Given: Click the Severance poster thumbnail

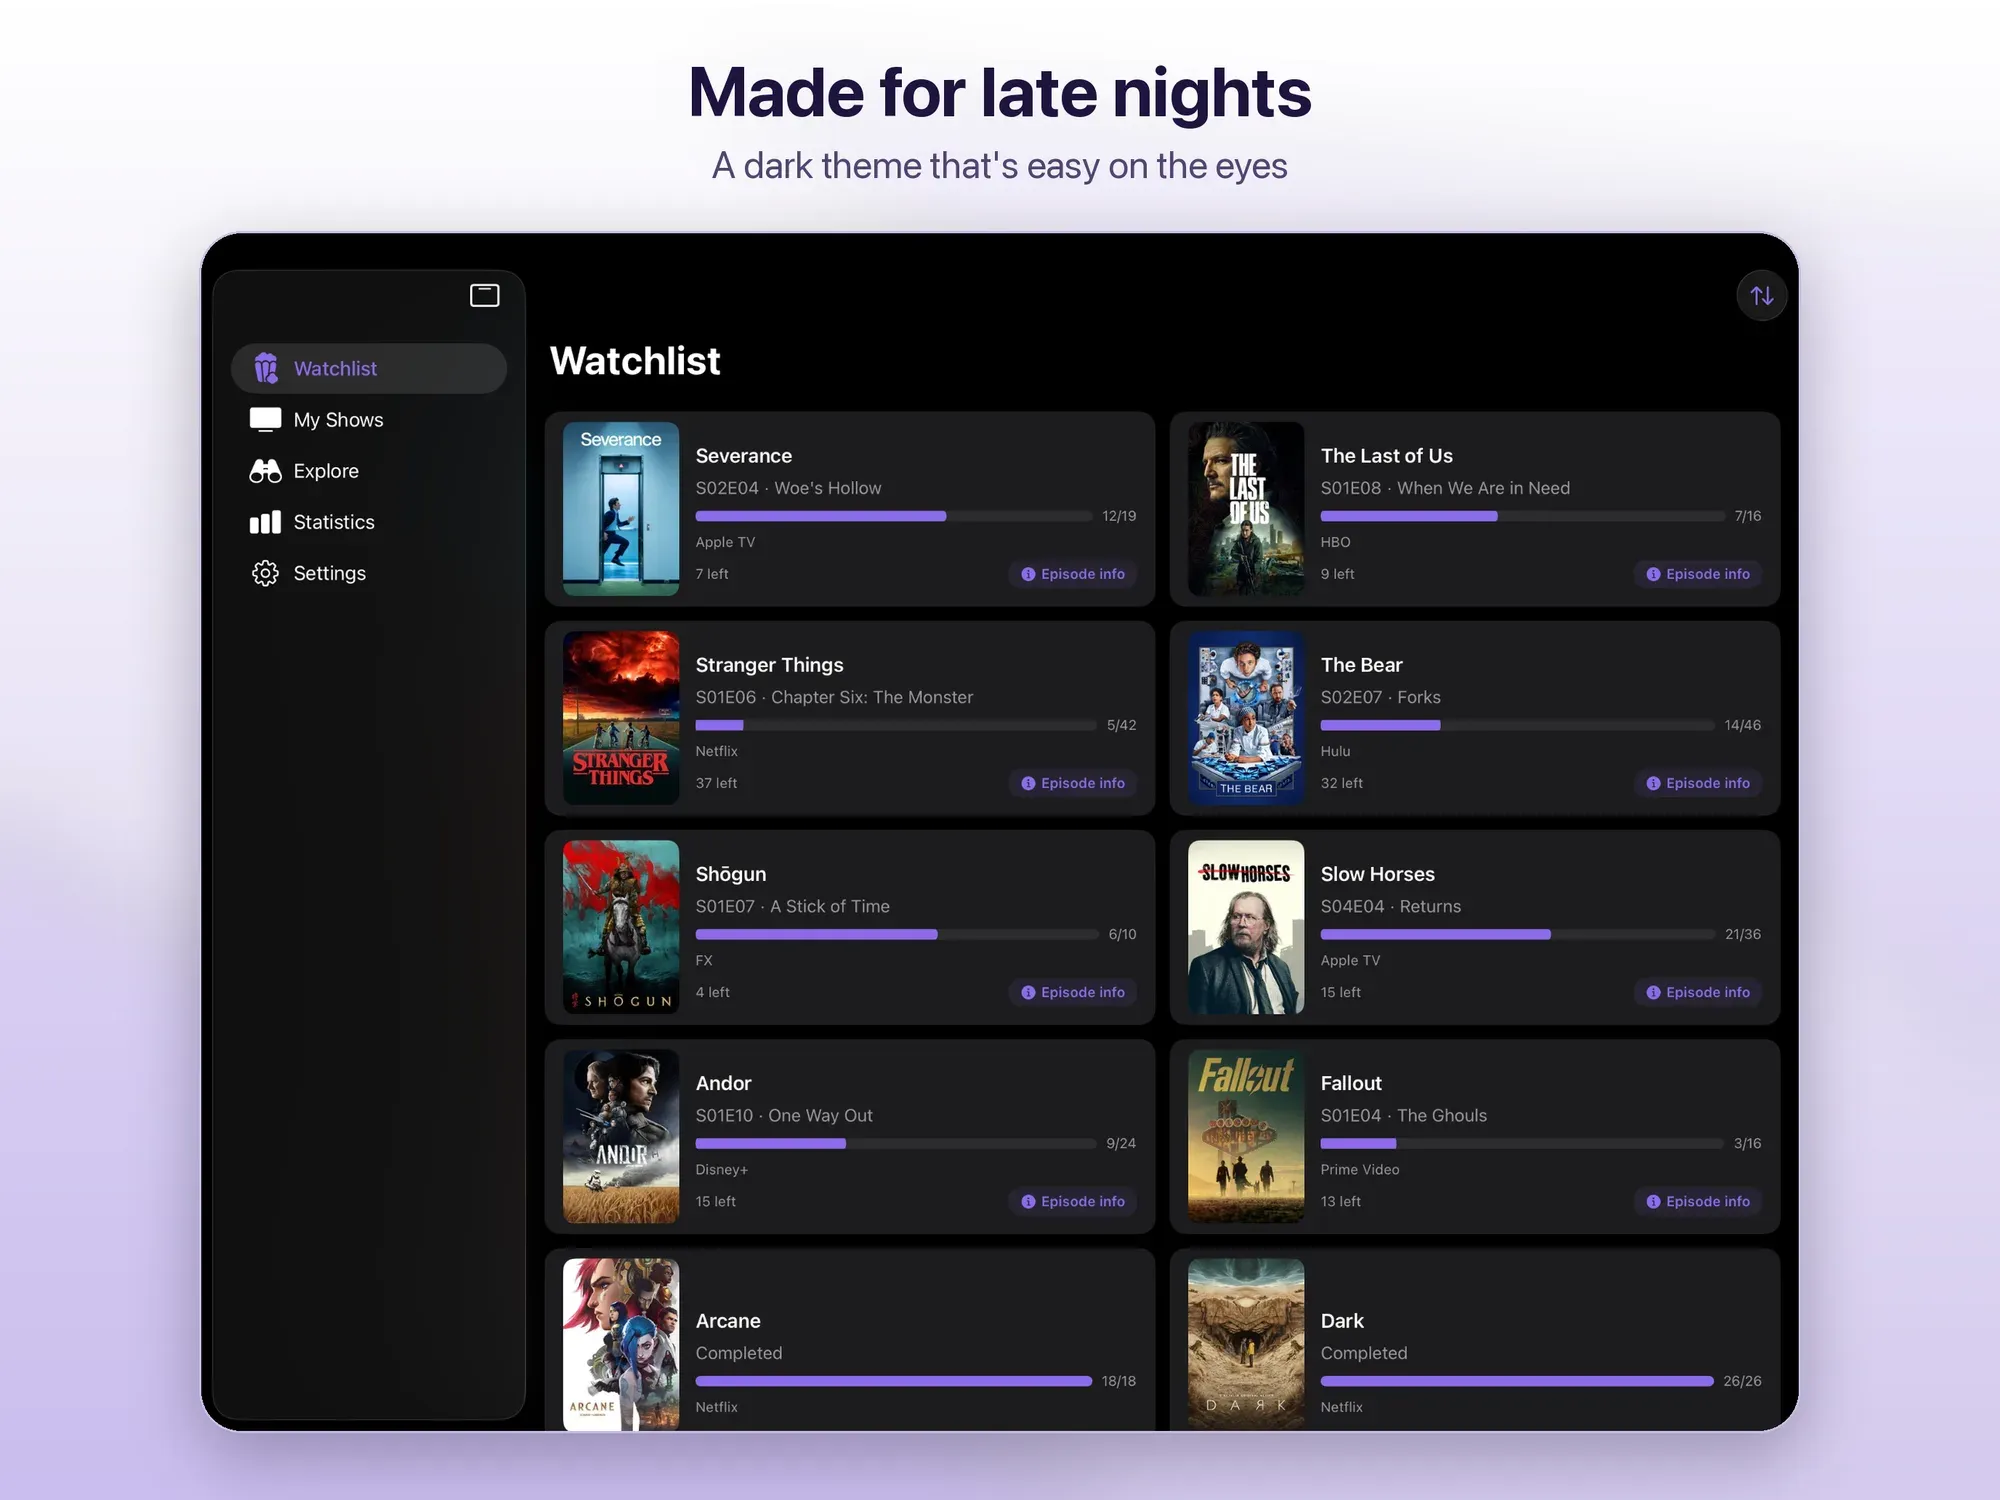Looking at the screenshot, I should pos(621,509).
